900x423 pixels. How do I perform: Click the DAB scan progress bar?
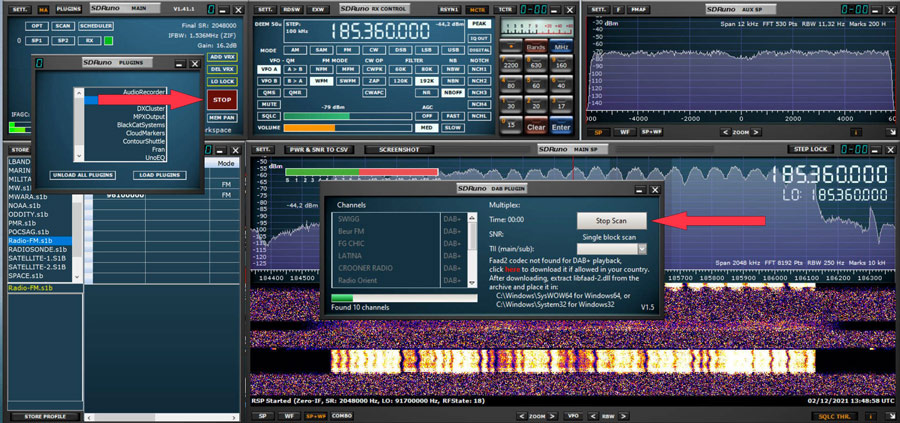click(404, 298)
